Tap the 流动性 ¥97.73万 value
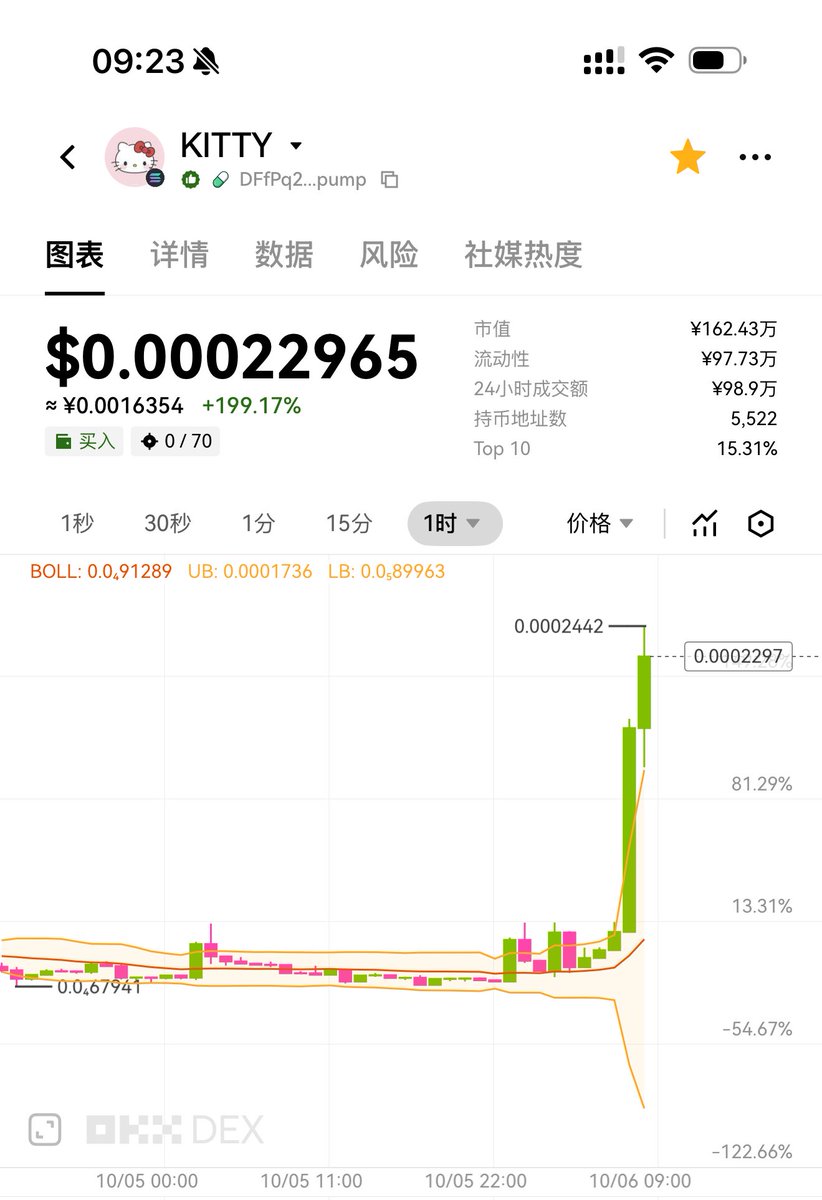This screenshot has width=822, height=1200. (x=738, y=359)
